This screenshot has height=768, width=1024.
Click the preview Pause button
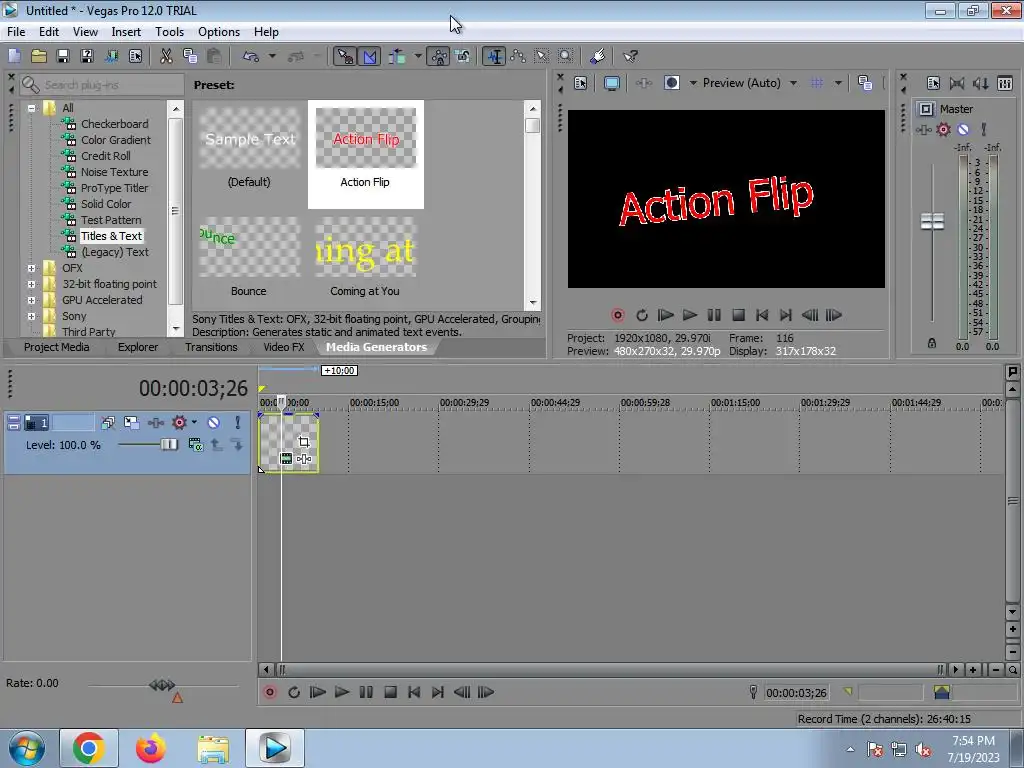click(x=714, y=315)
